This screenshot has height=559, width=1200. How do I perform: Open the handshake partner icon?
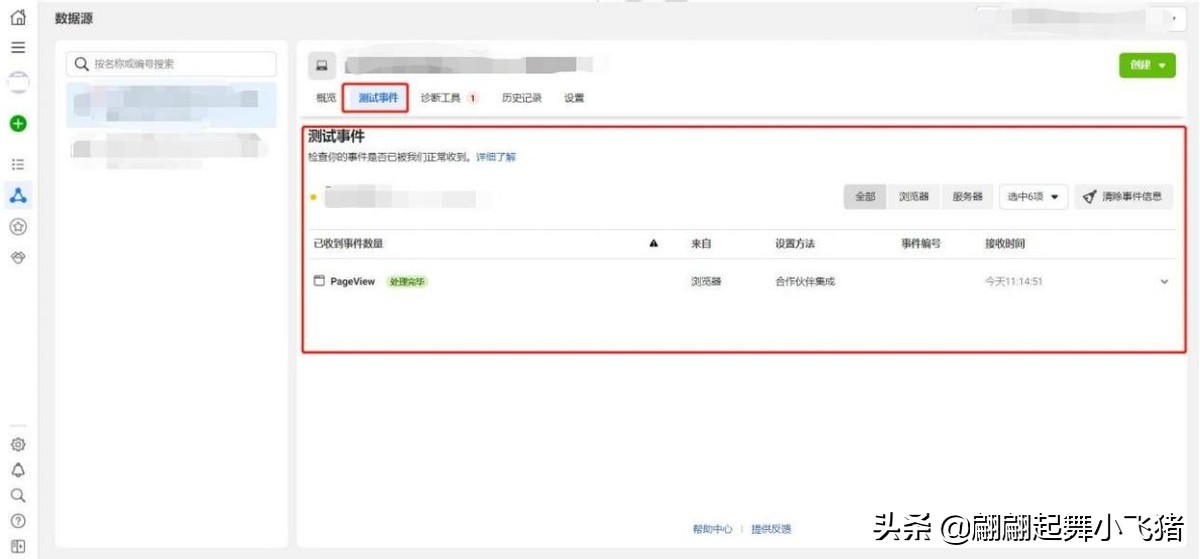(18, 258)
